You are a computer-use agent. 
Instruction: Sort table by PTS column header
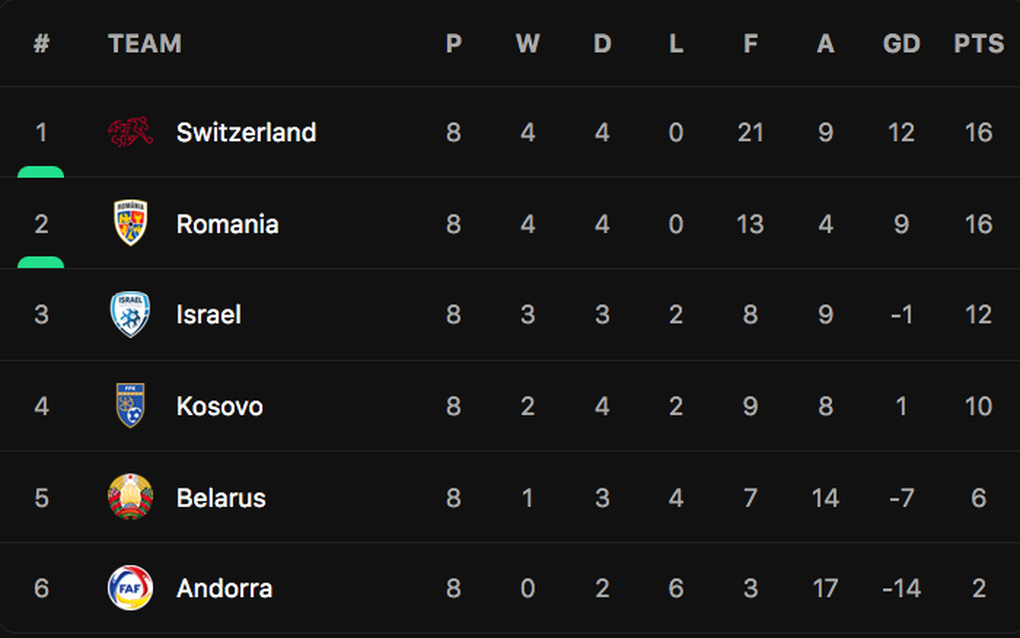[x=978, y=44]
